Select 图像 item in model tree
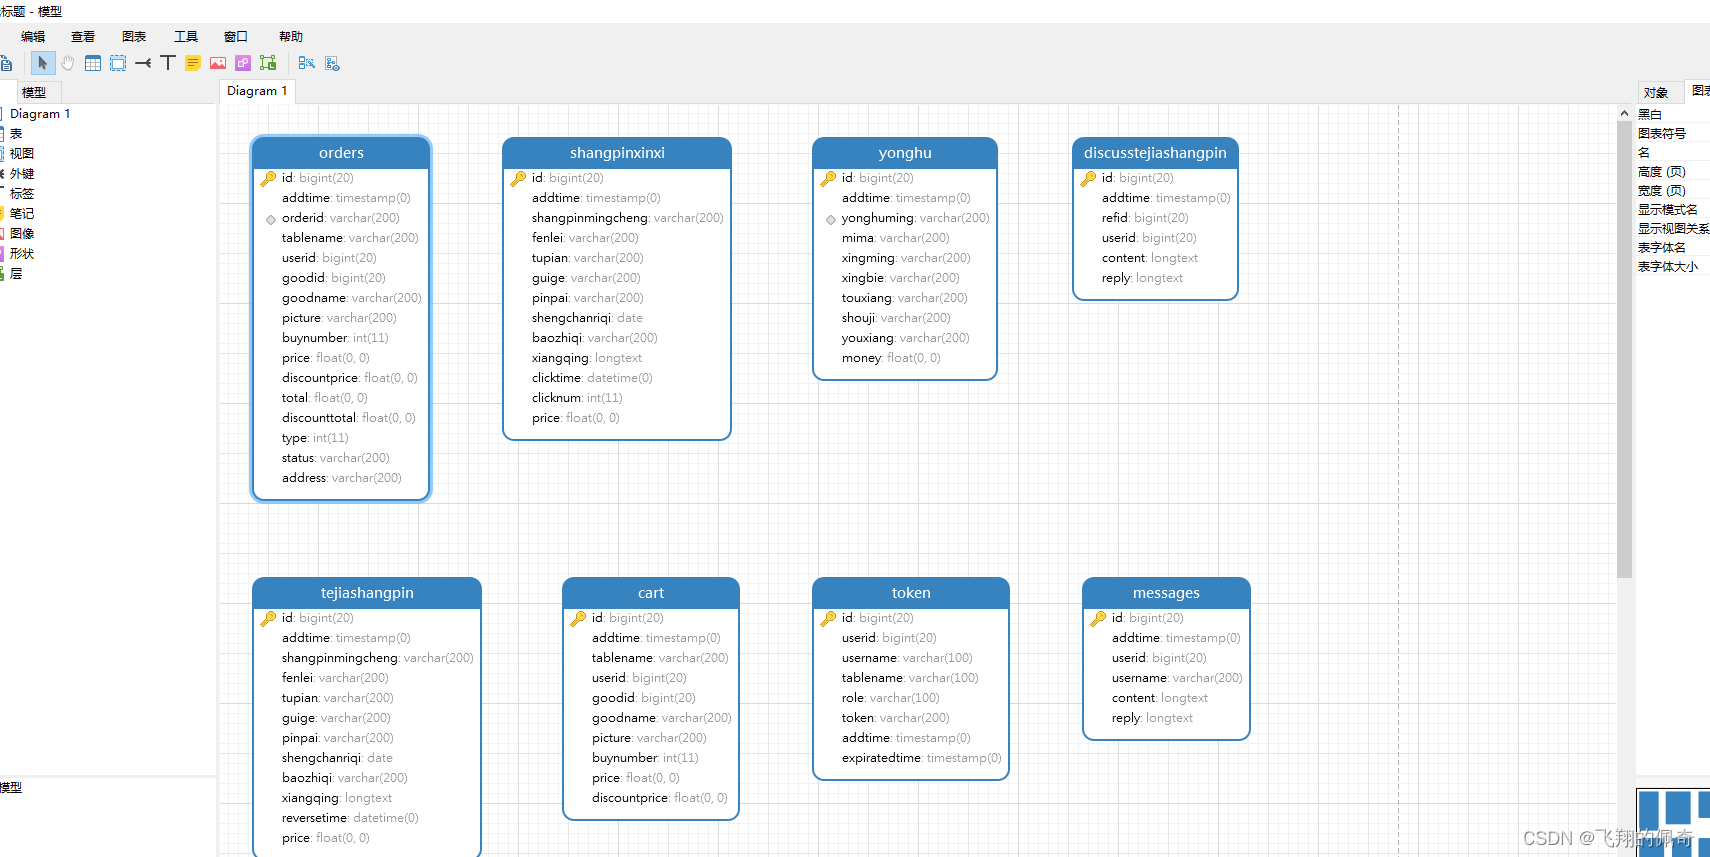Viewport: 1710px width, 857px height. pyautogui.click(x=22, y=234)
